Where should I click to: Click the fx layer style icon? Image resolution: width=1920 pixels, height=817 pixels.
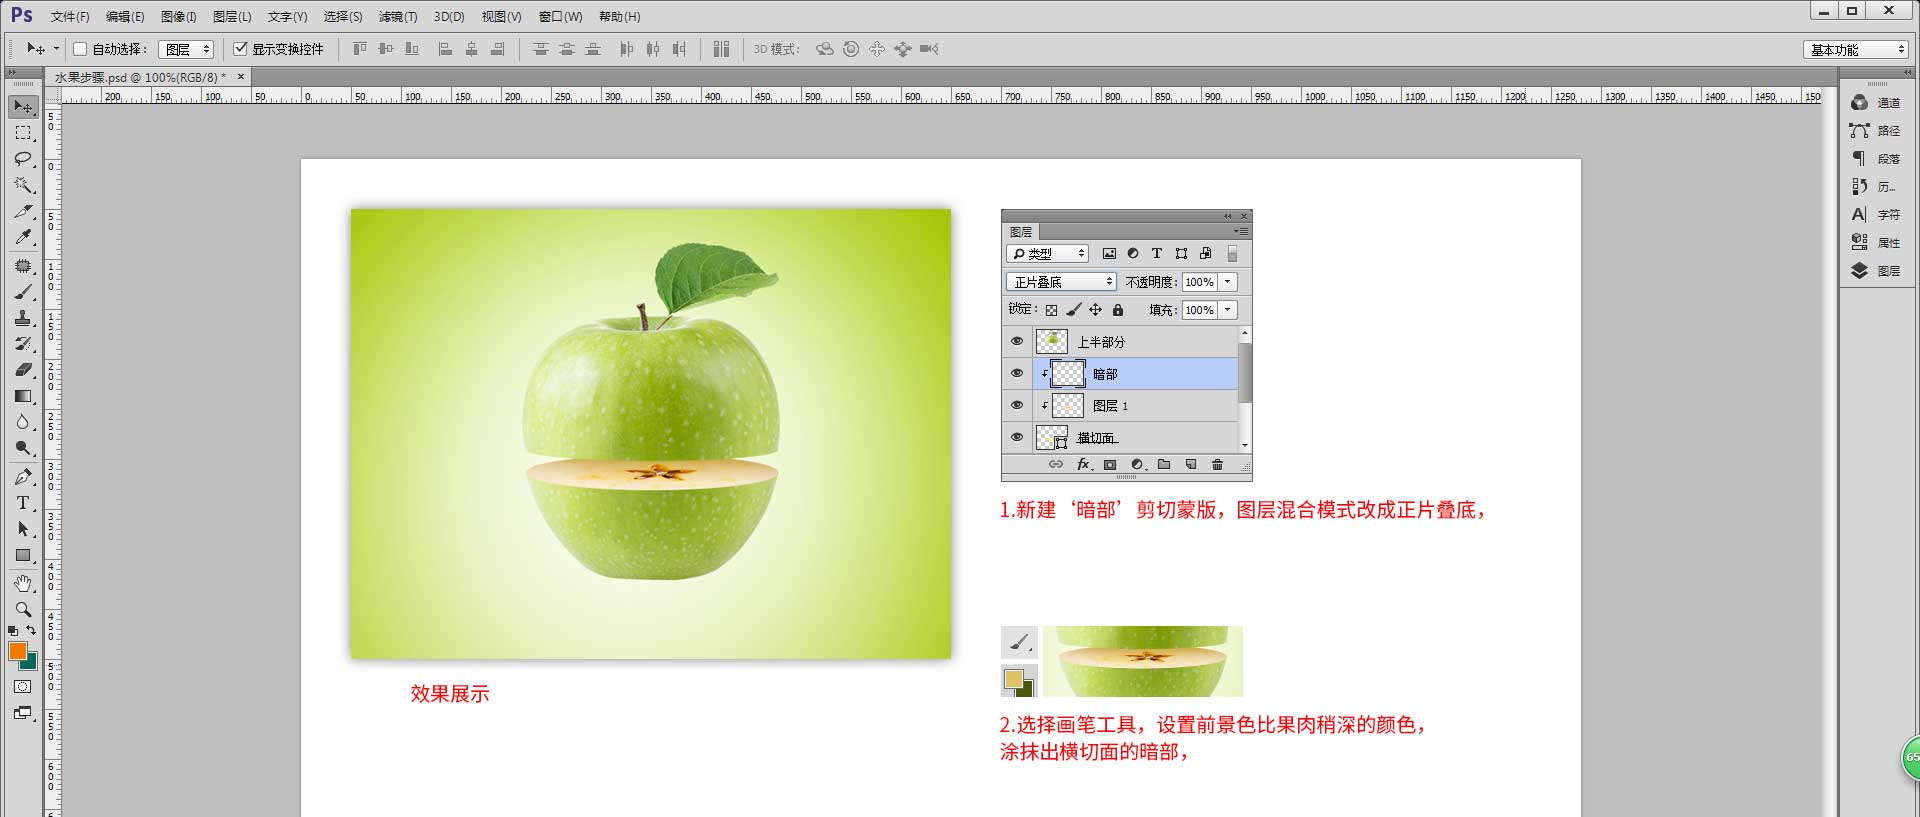(x=1083, y=465)
